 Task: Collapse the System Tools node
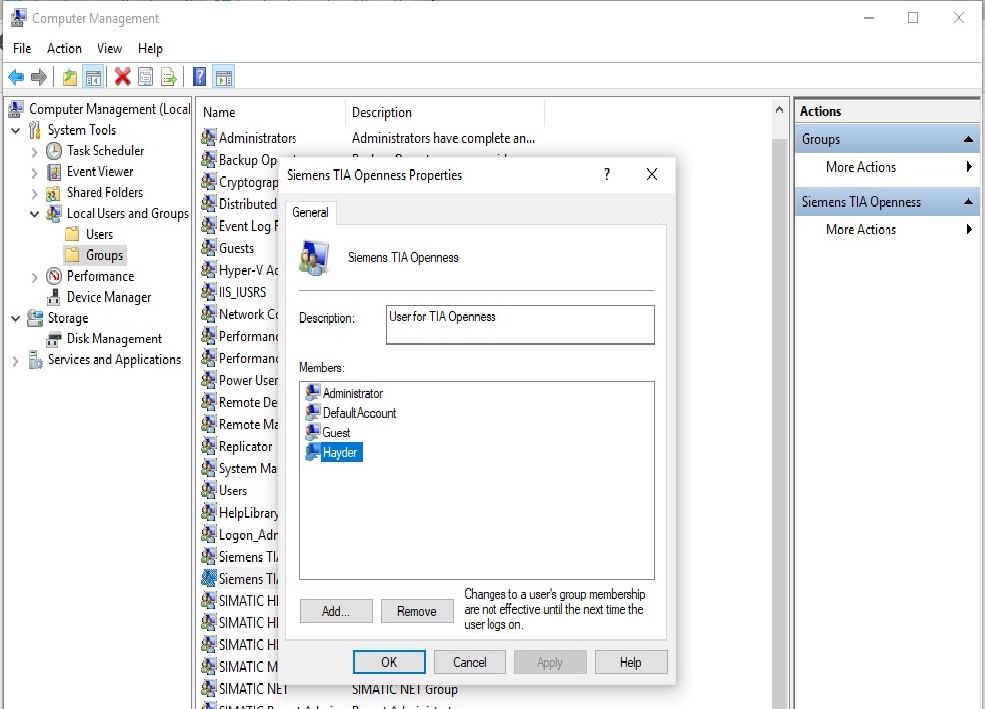point(16,131)
